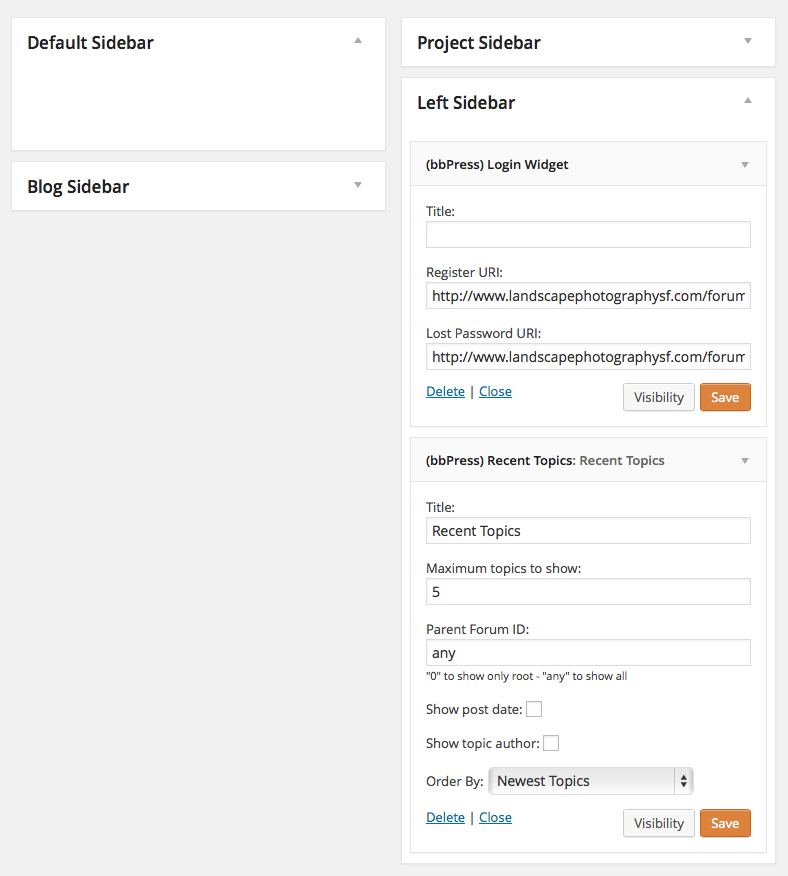This screenshot has width=788, height=876.
Task: Expand the Project Sidebar panel arrow
Action: pyautogui.click(x=748, y=41)
